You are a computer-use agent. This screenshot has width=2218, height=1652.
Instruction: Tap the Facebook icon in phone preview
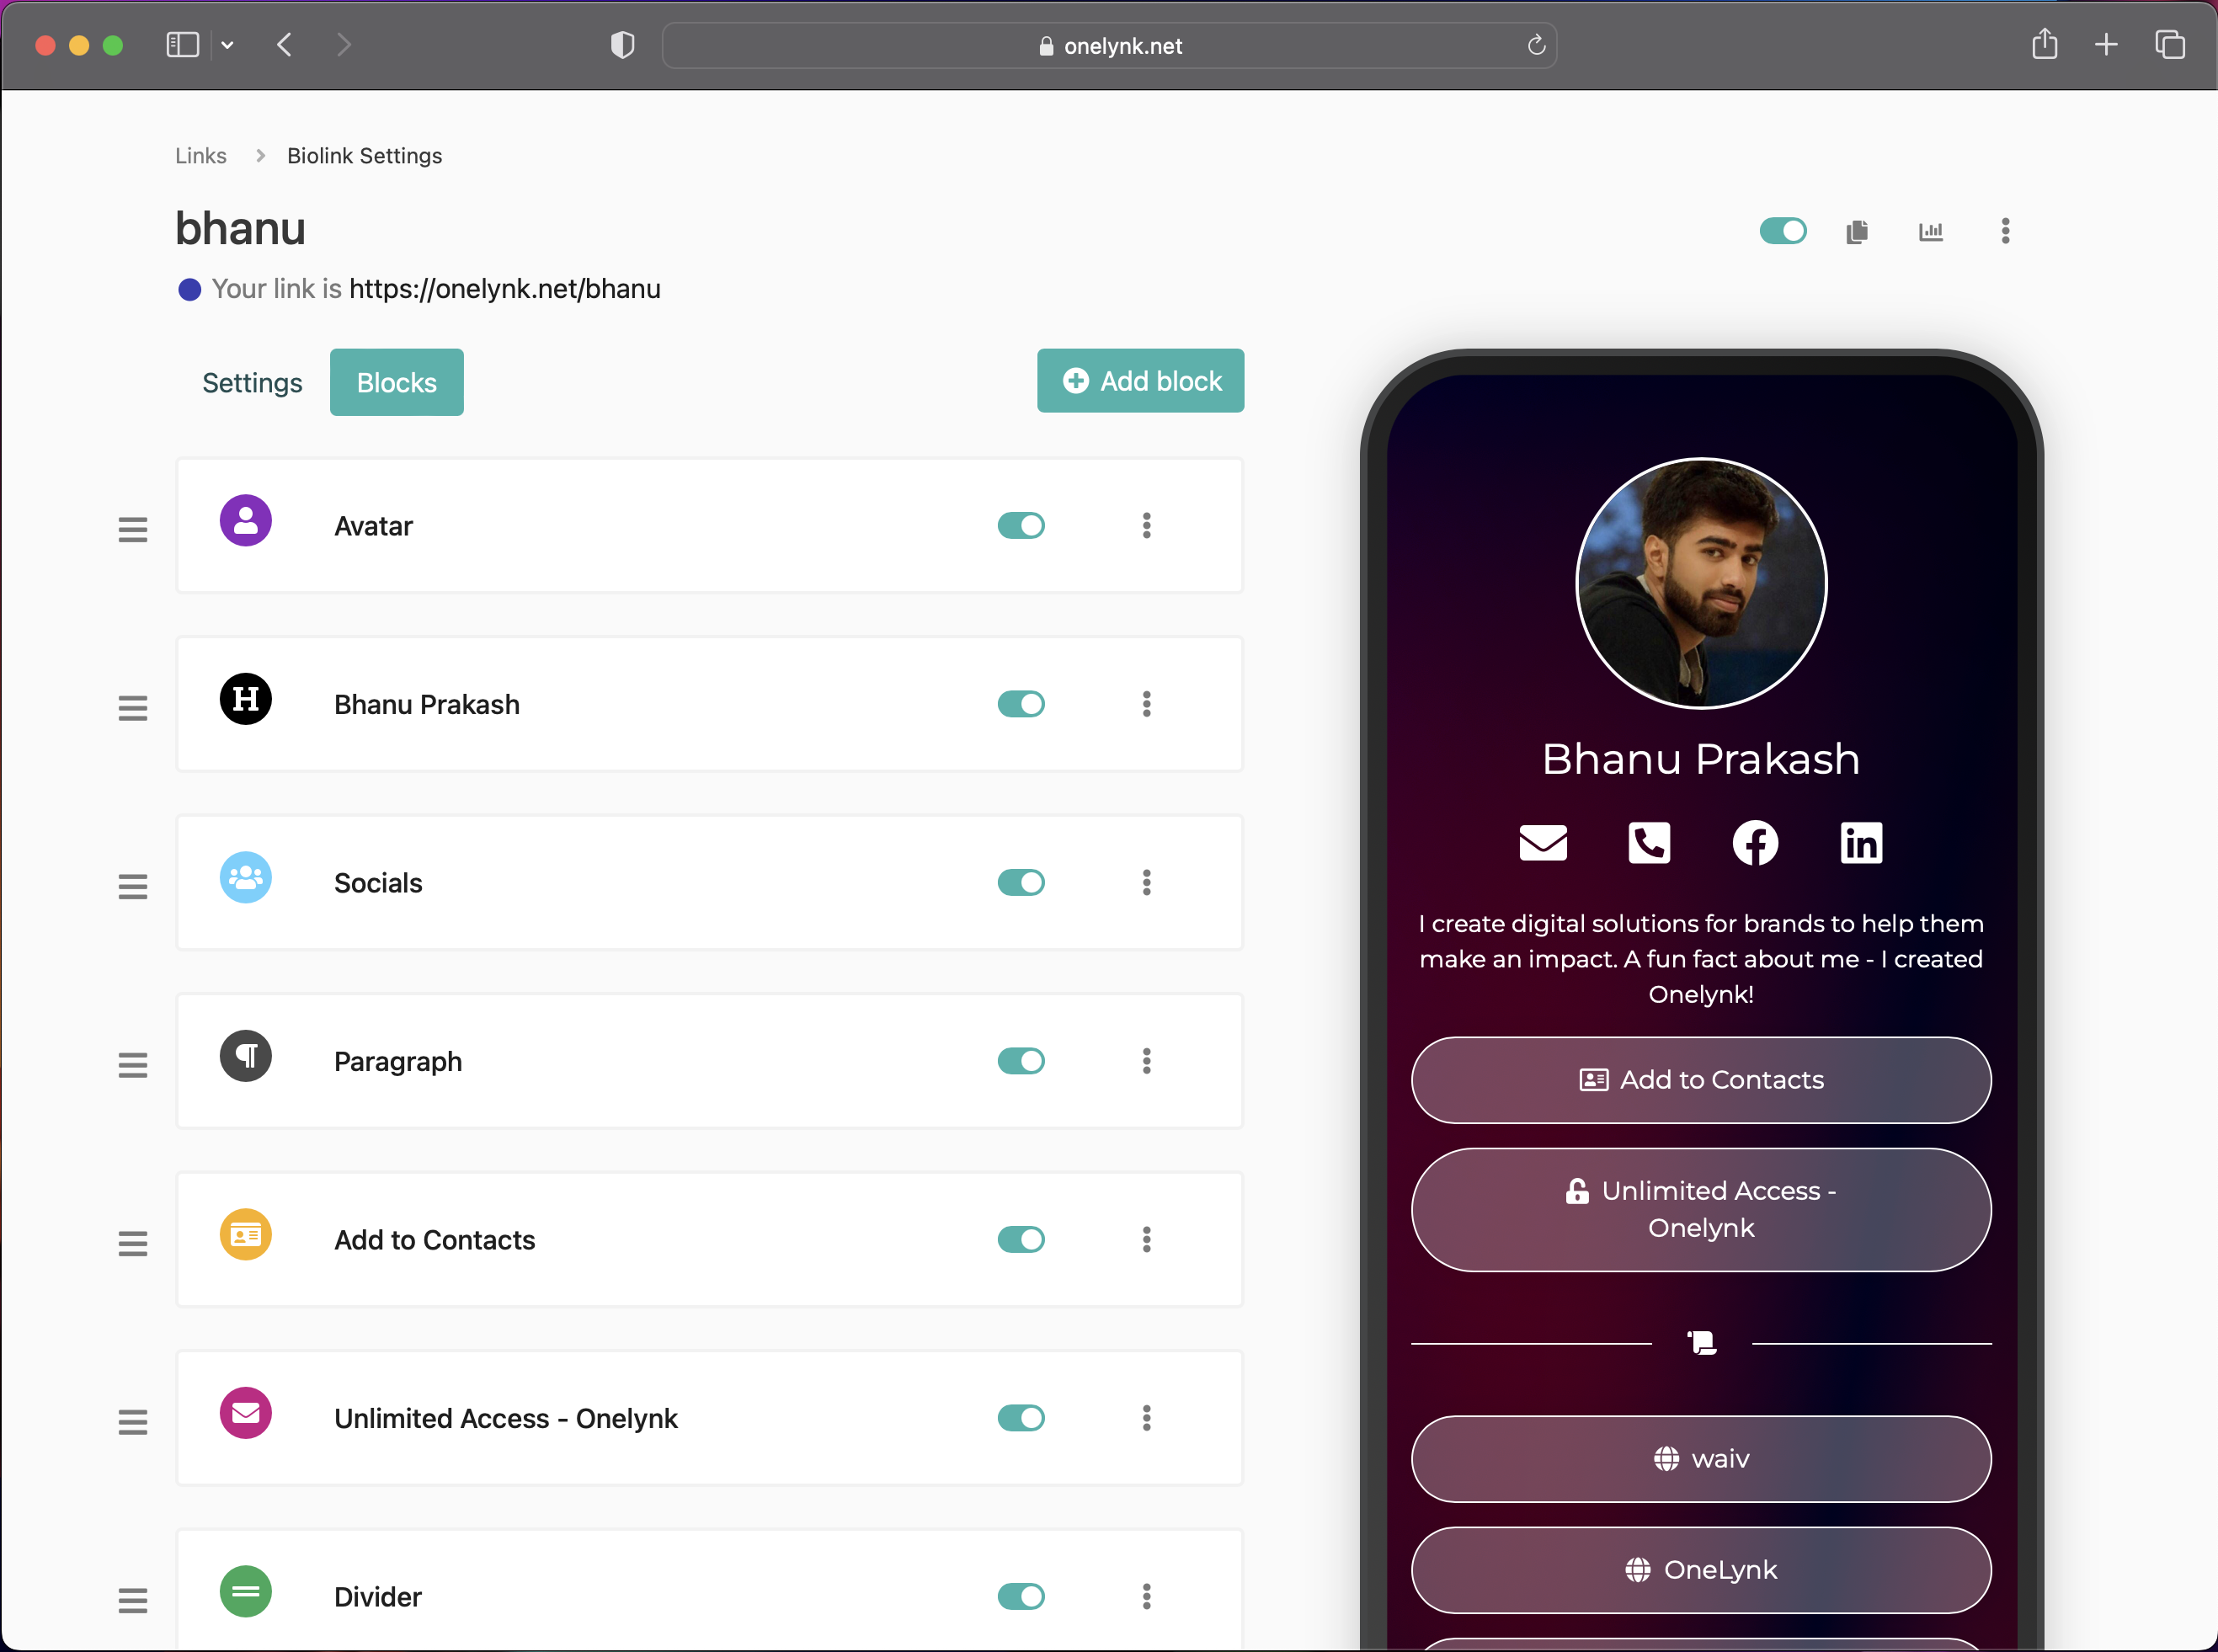[x=1755, y=843]
